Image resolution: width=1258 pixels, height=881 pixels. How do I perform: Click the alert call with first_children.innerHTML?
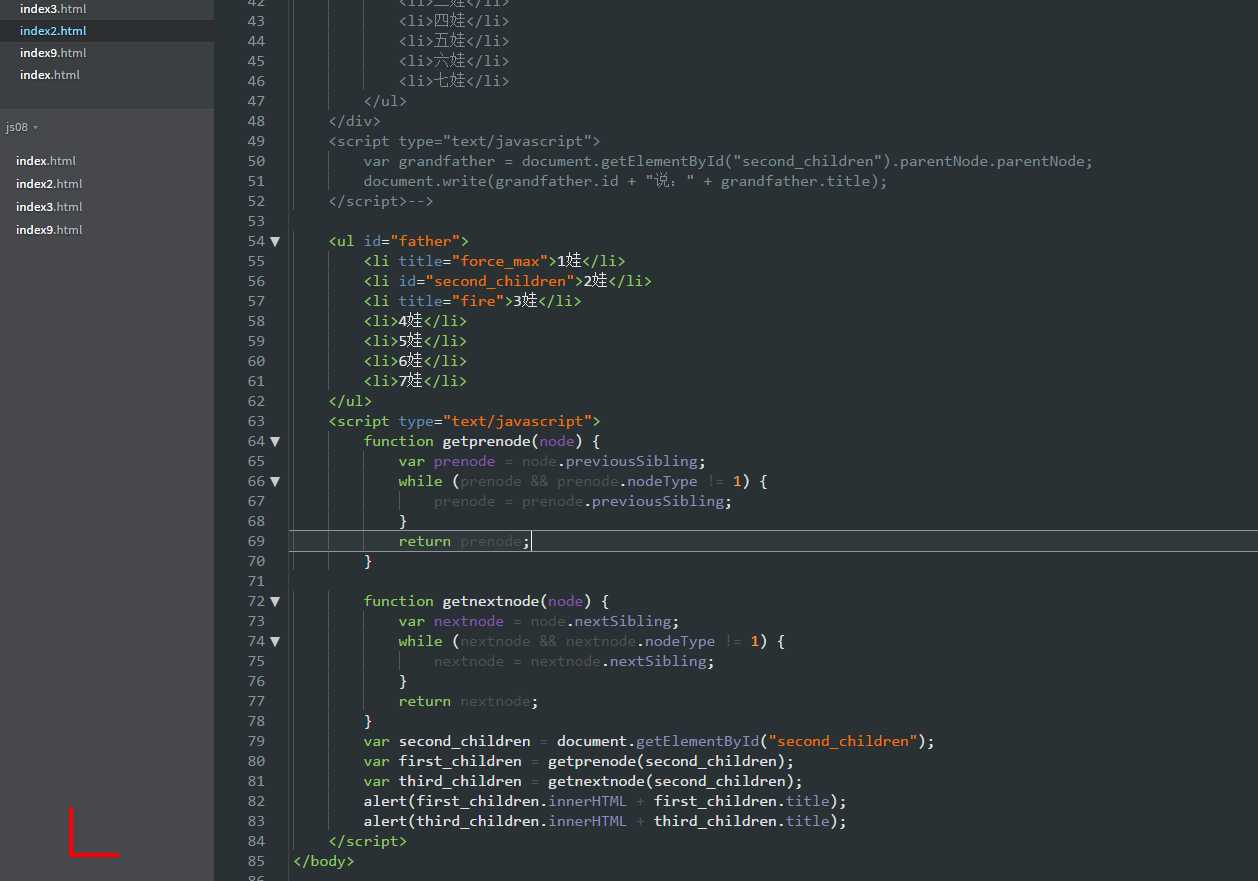click(x=605, y=801)
